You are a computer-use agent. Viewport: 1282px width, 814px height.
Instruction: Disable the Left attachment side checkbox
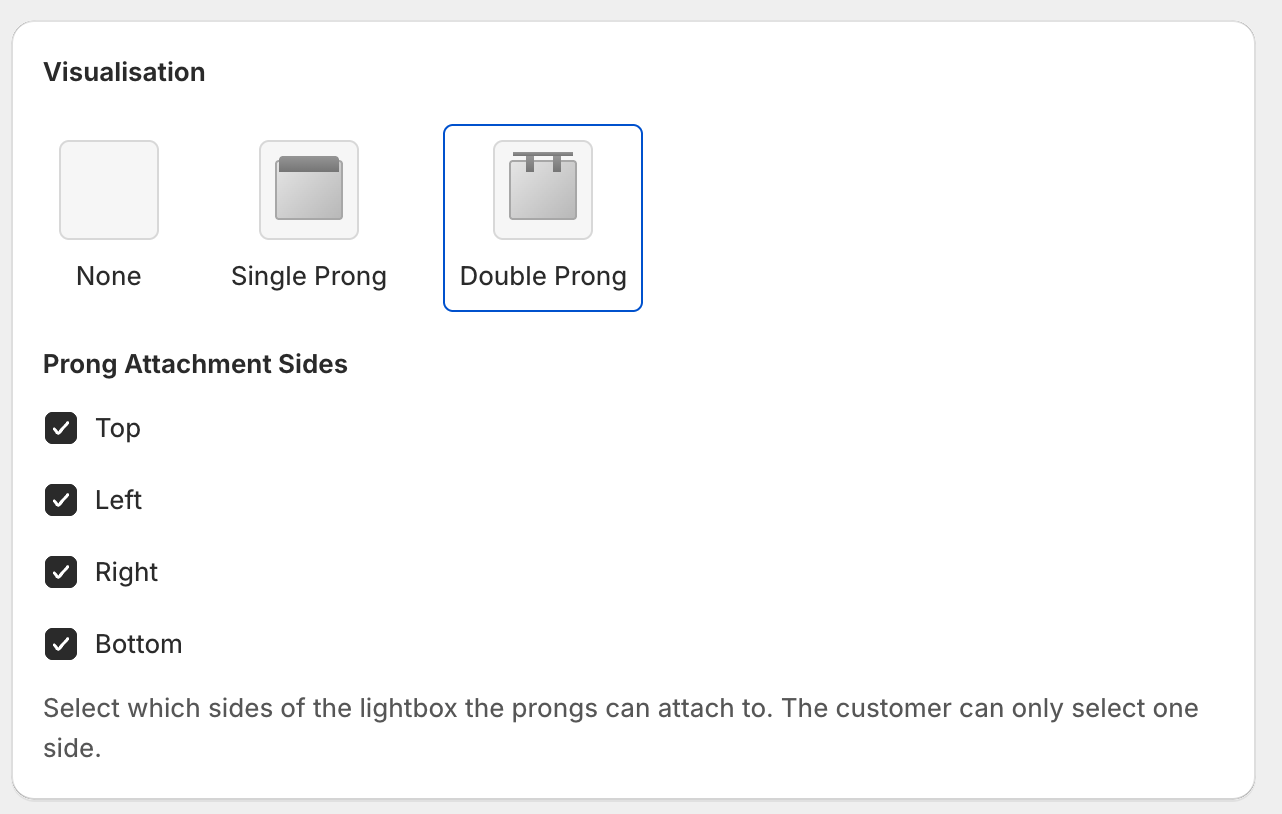click(x=61, y=500)
